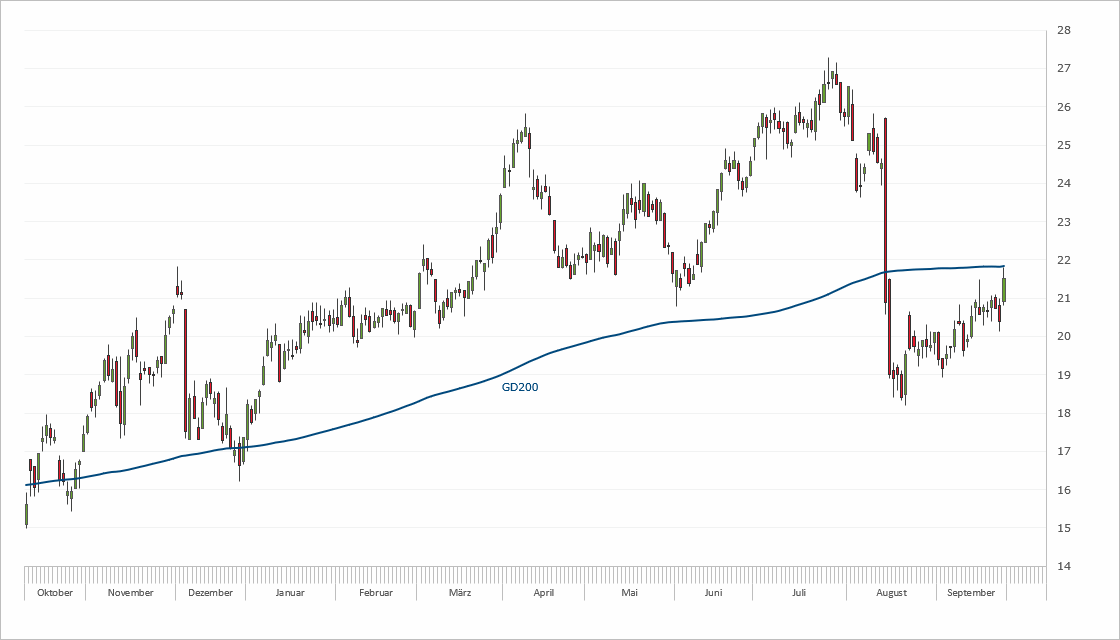Click the GD200 moving average label
Screen dimensions: 1120x640
[520, 387]
